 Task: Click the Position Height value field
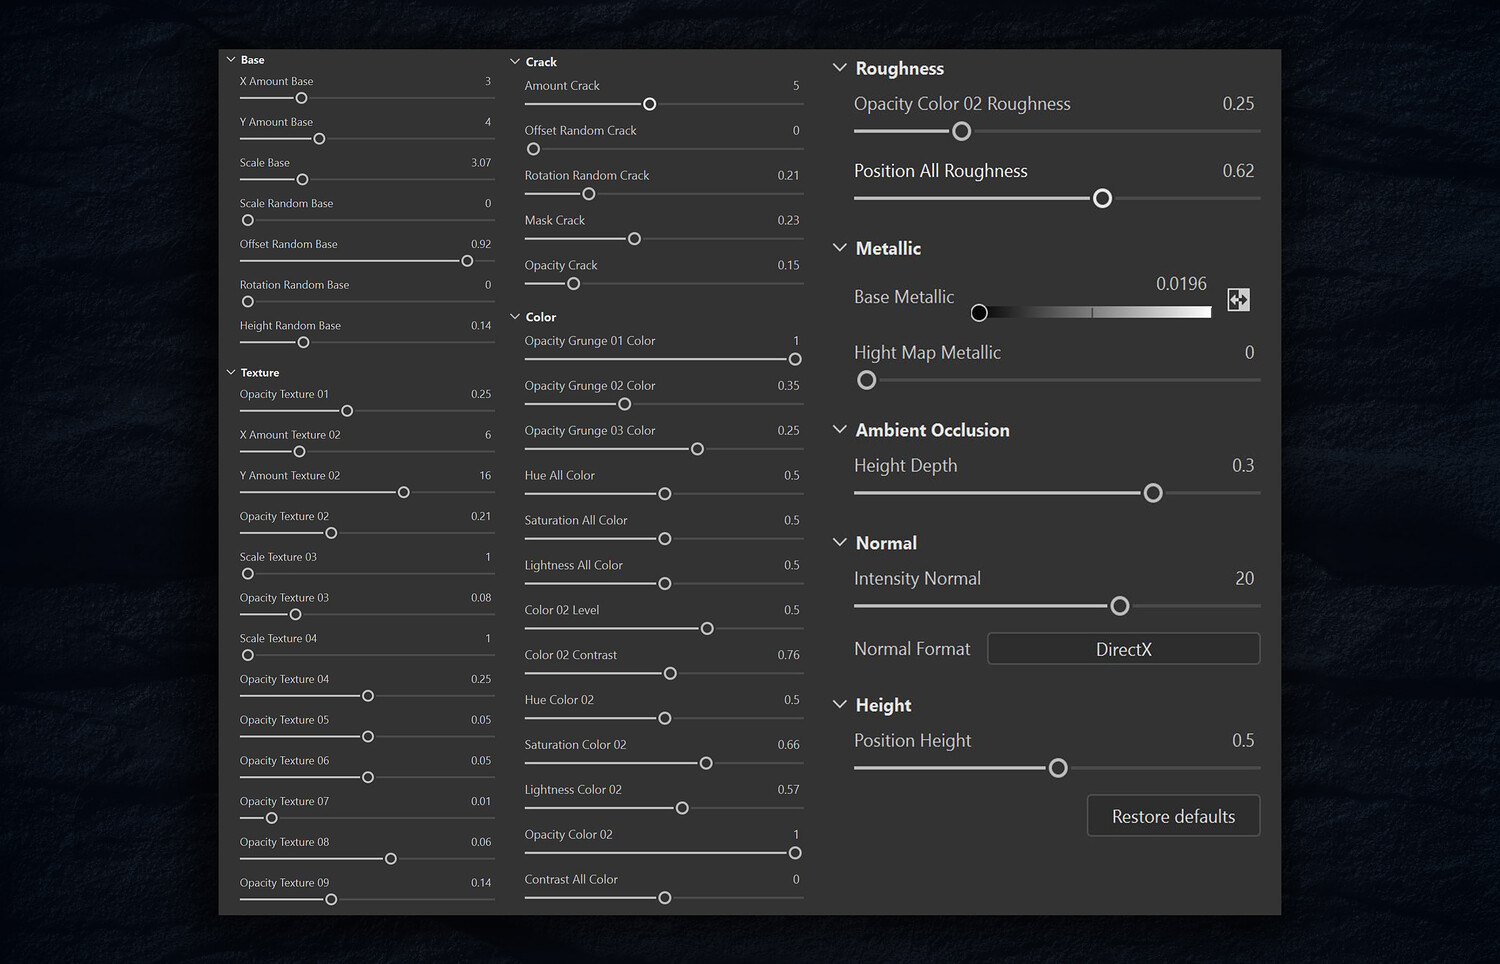pos(1242,741)
